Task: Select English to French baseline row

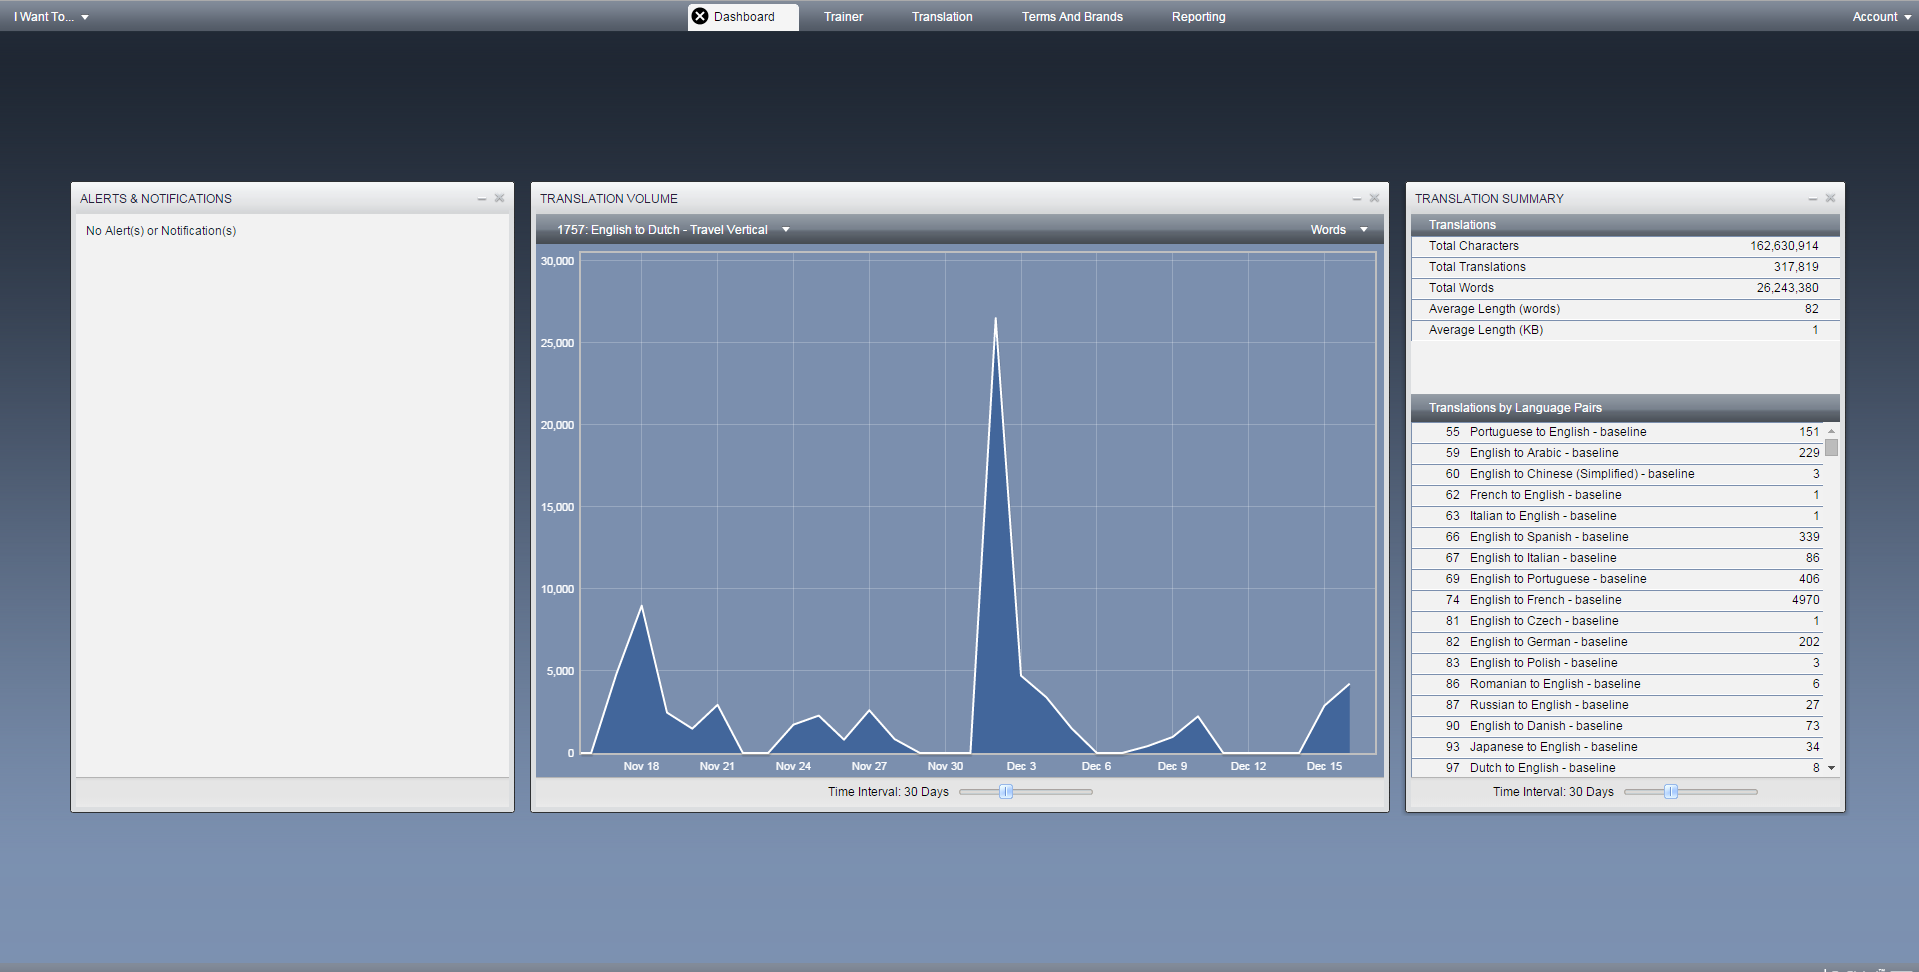Action: point(1617,600)
